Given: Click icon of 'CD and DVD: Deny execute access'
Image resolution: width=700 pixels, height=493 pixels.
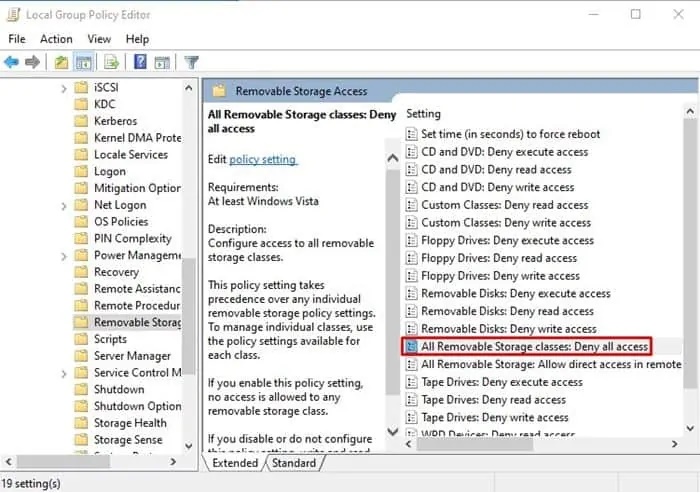Looking at the screenshot, I should coord(411,152).
